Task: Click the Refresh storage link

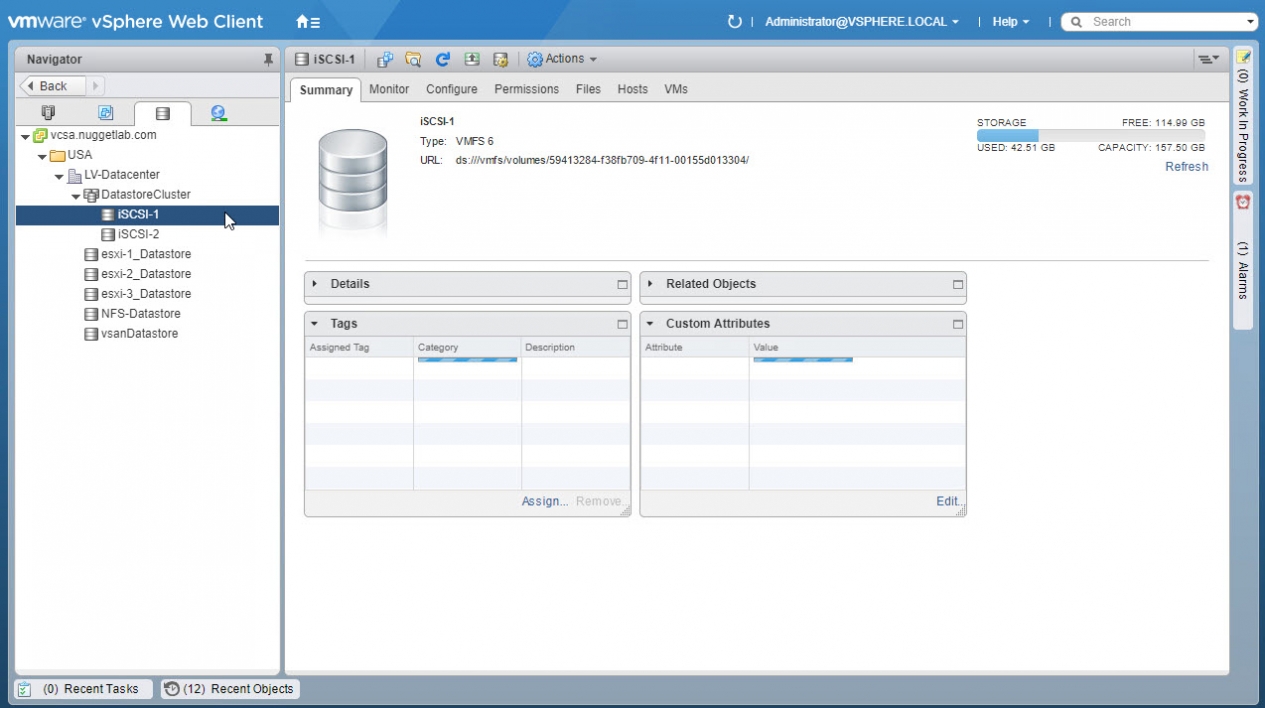Action: point(1186,167)
